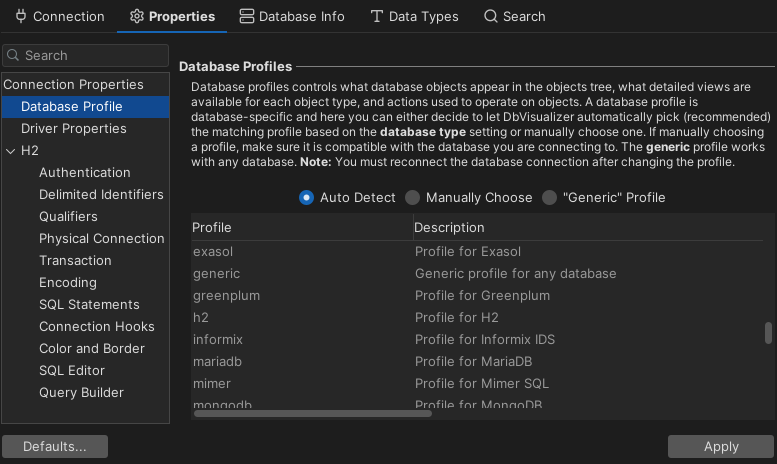
Task: Click the gear icon on Properties tab
Action: pyautogui.click(x=137, y=16)
